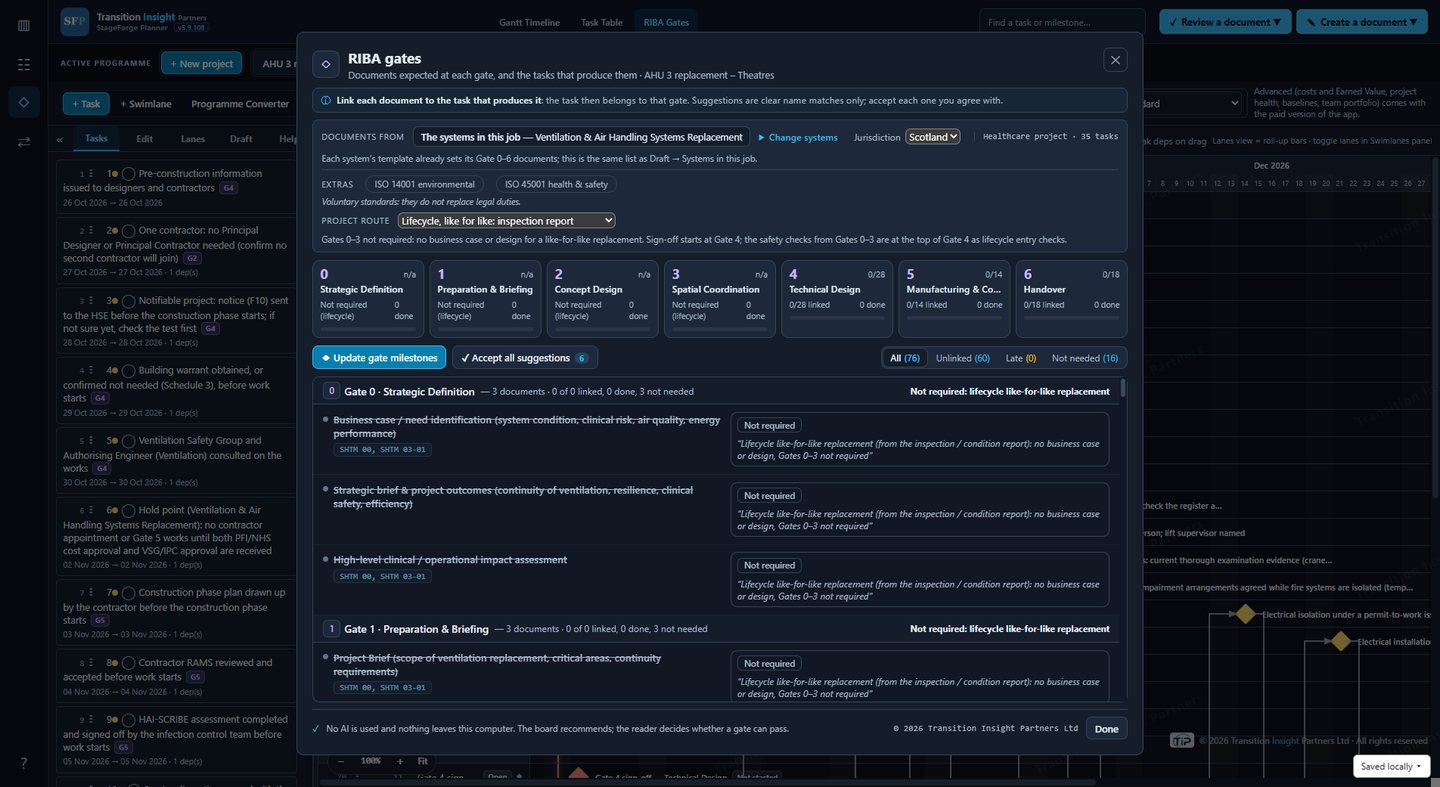
Task: Mark task 1 Pre-construction information as complete
Action: pyautogui.click(x=129, y=174)
